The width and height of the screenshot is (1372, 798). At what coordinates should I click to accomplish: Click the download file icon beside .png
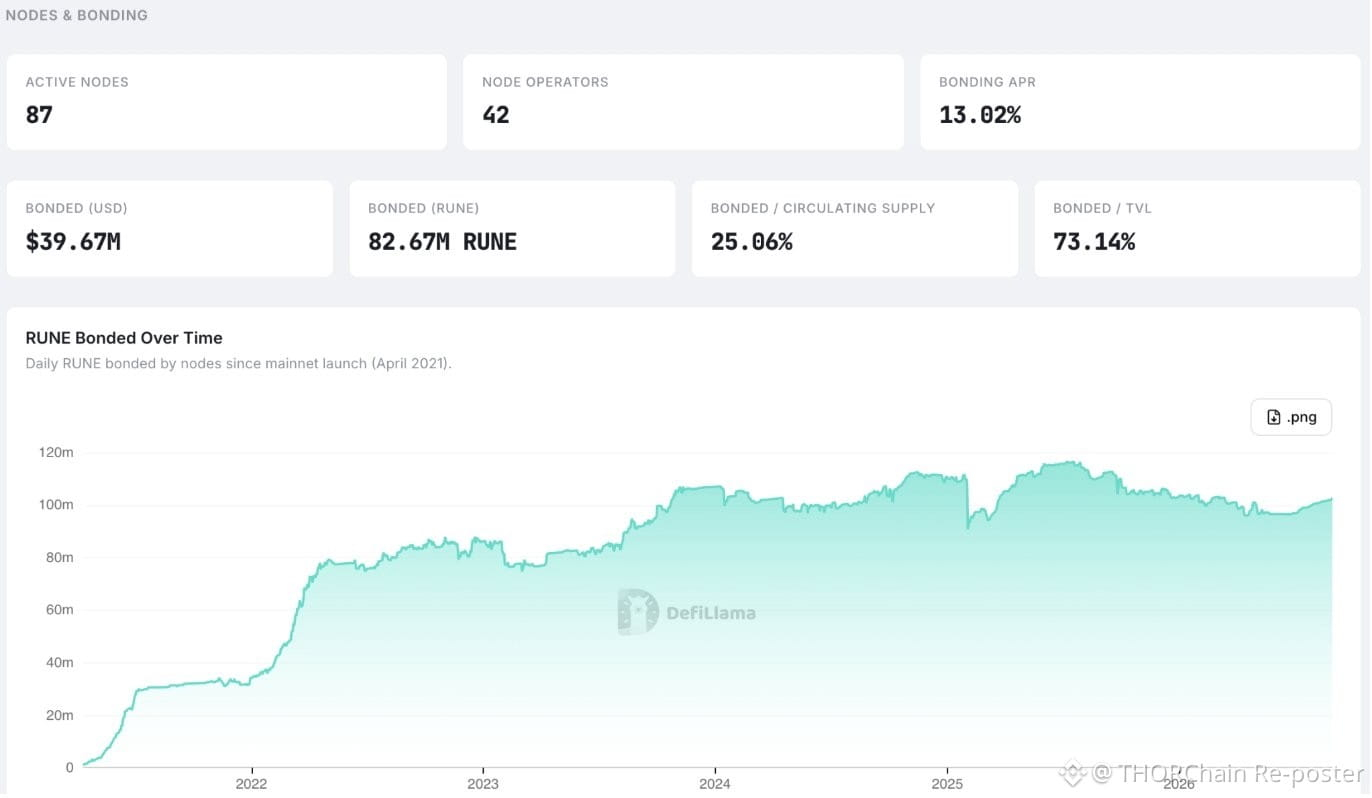[x=1273, y=417]
